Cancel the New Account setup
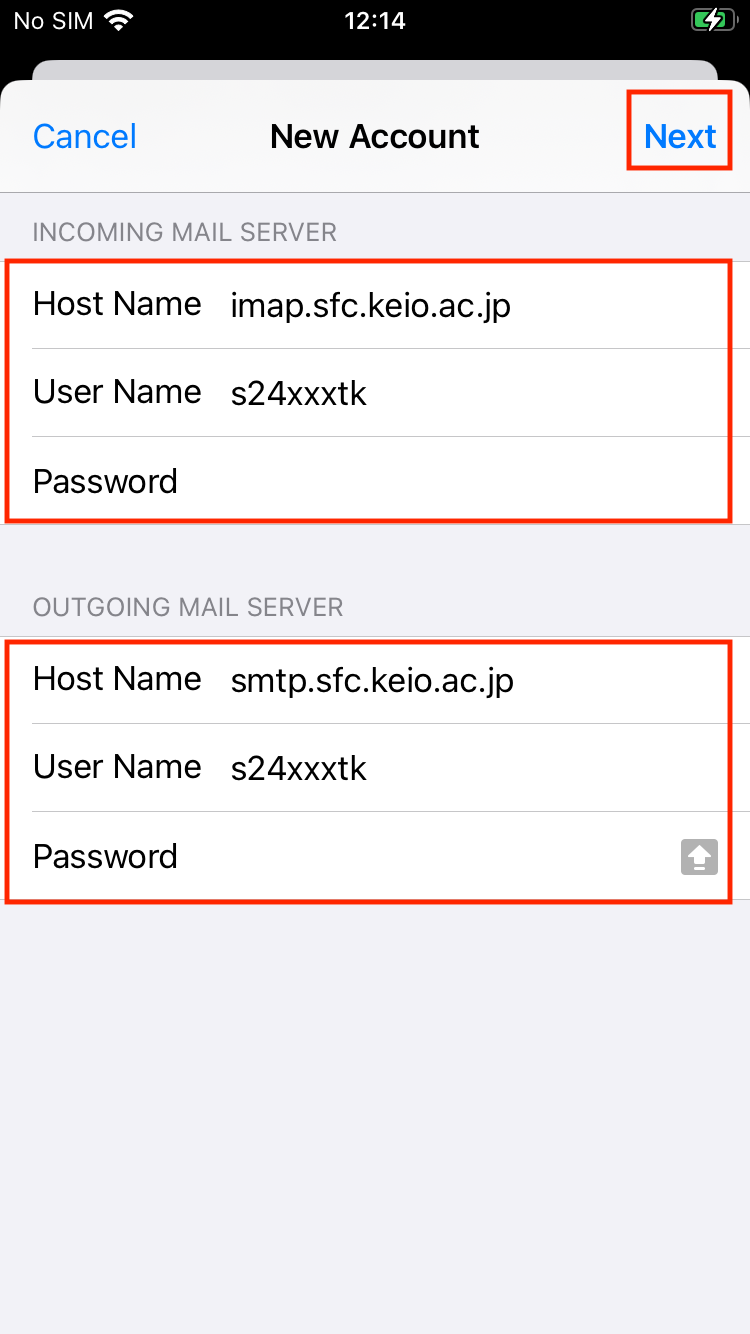 (85, 136)
